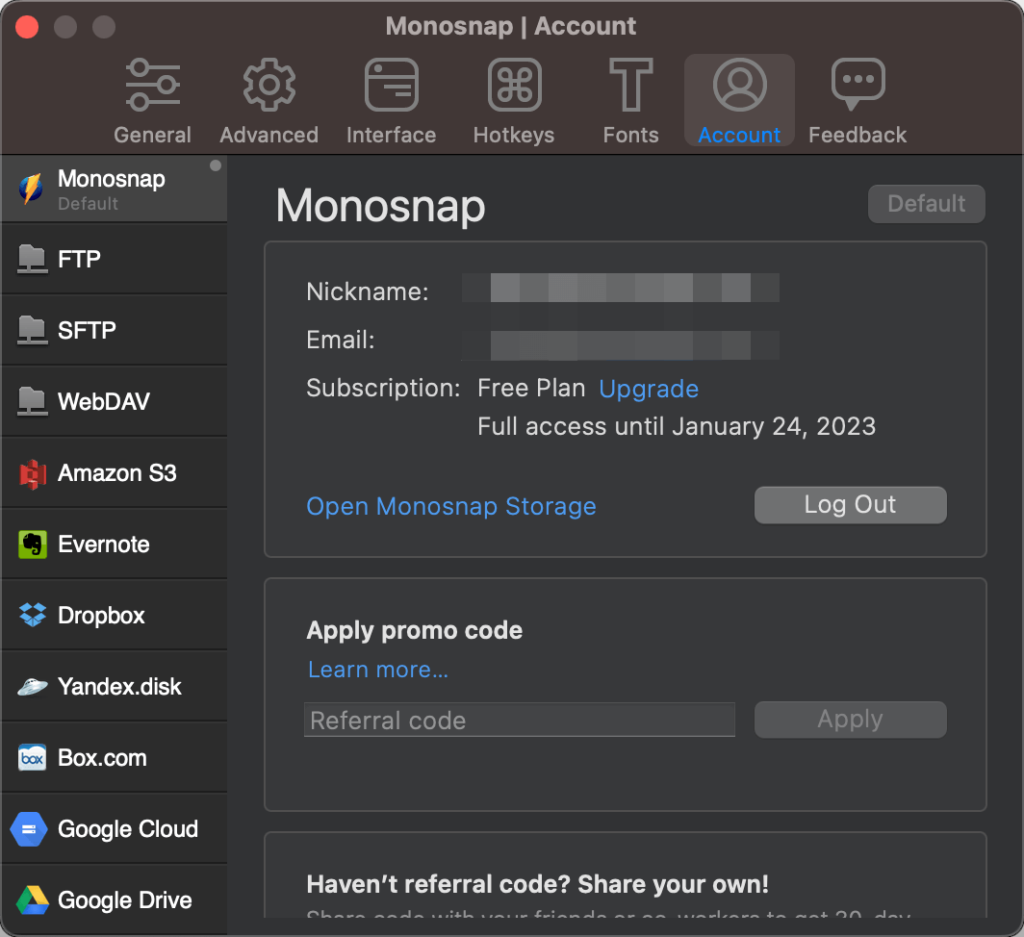
Task: Select the Google Drive label
Action: pos(125,900)
